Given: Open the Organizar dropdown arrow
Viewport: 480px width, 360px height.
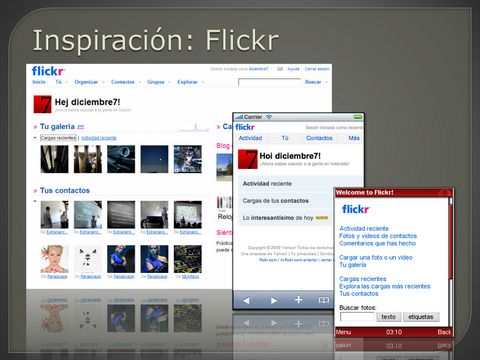Looking at the screenshot, I should tap(103, 82).
